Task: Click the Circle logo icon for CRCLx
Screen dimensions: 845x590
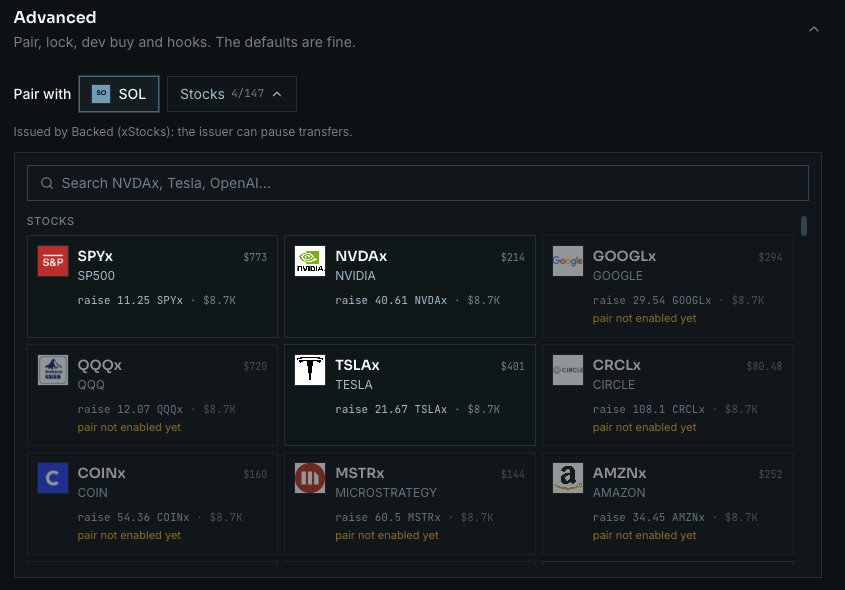Action: point(568,370)
